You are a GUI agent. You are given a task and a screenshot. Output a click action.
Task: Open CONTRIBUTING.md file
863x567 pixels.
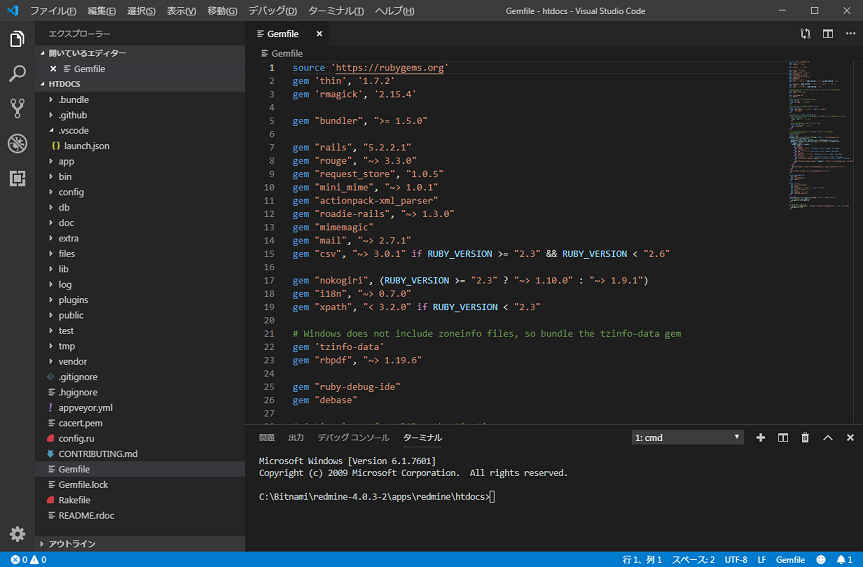[140, 454]
